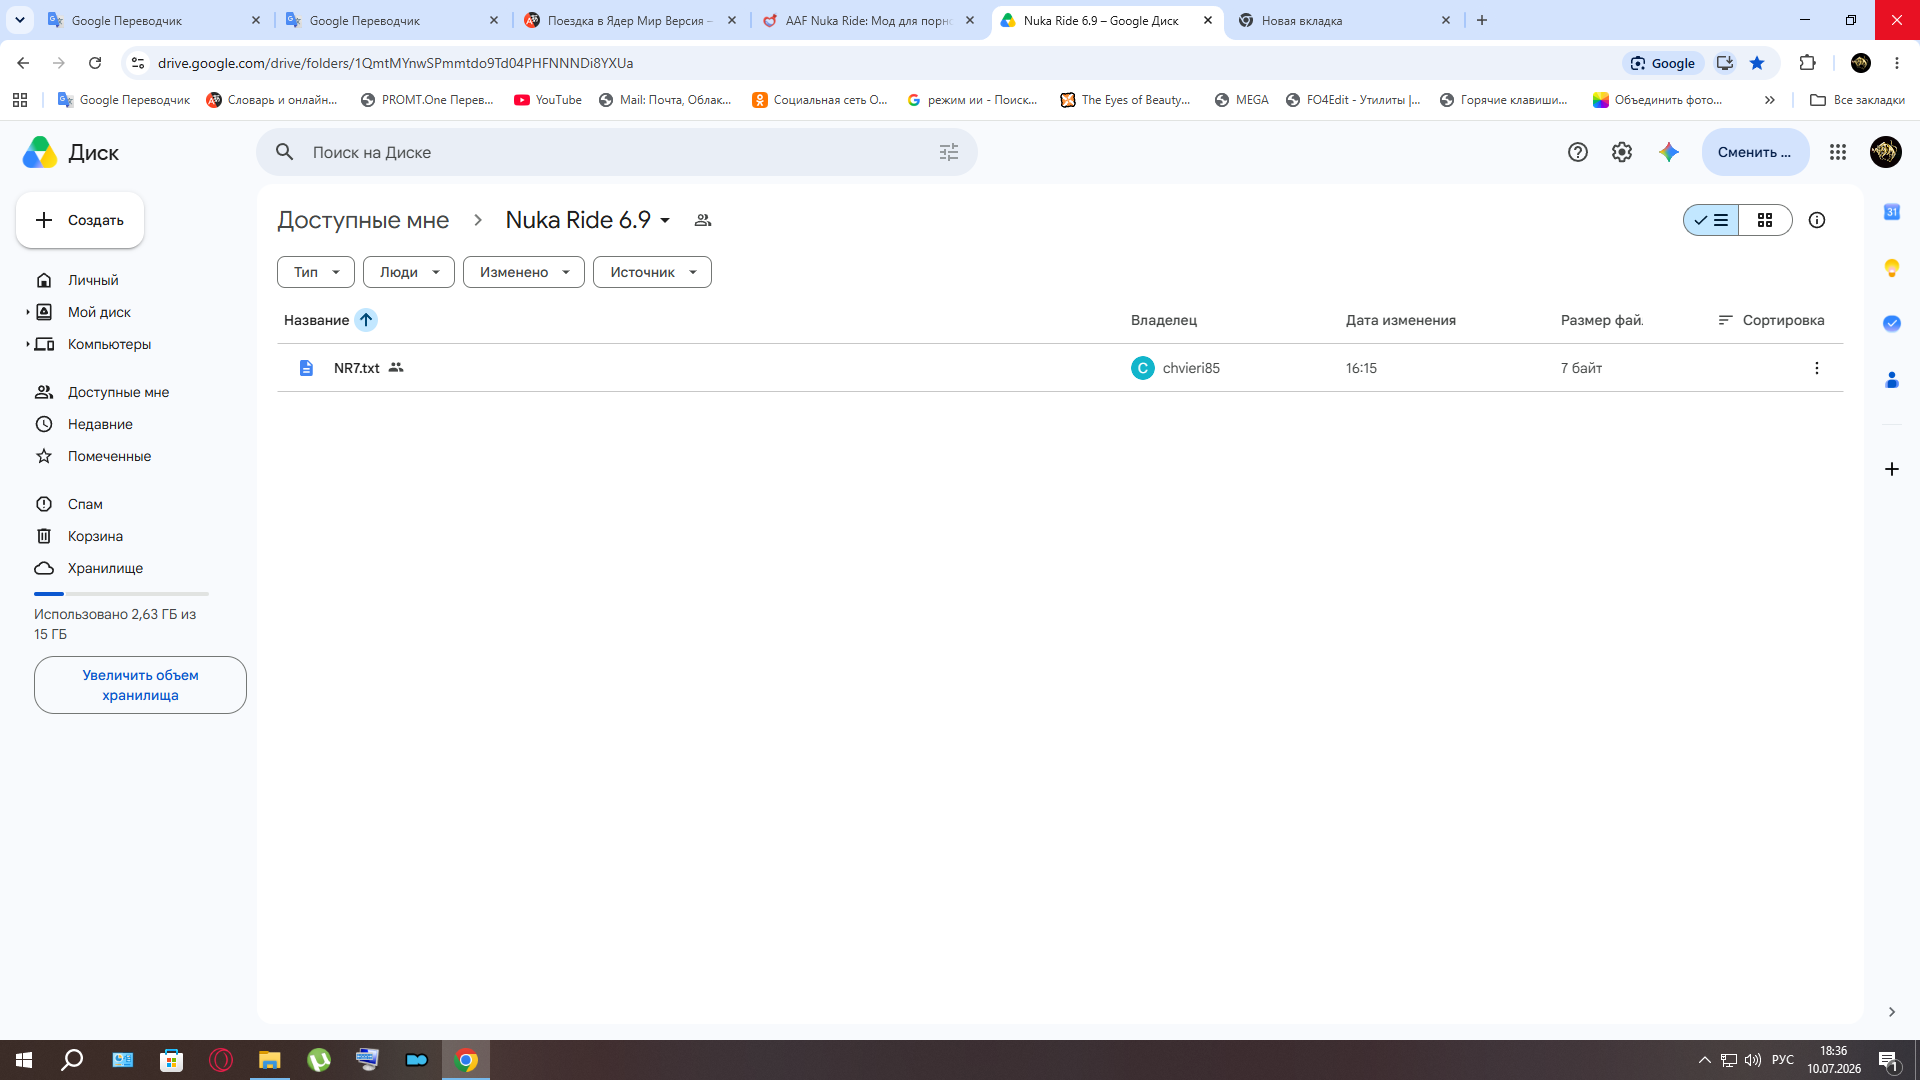
Task: Bookmark star icon in address bar
Action: (x=1757, y=63)
